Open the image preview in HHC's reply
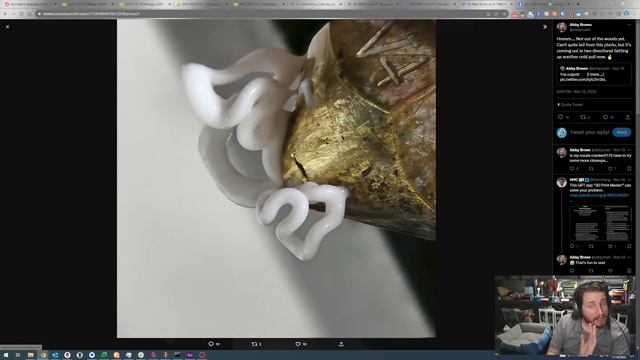 coord(600,224)
